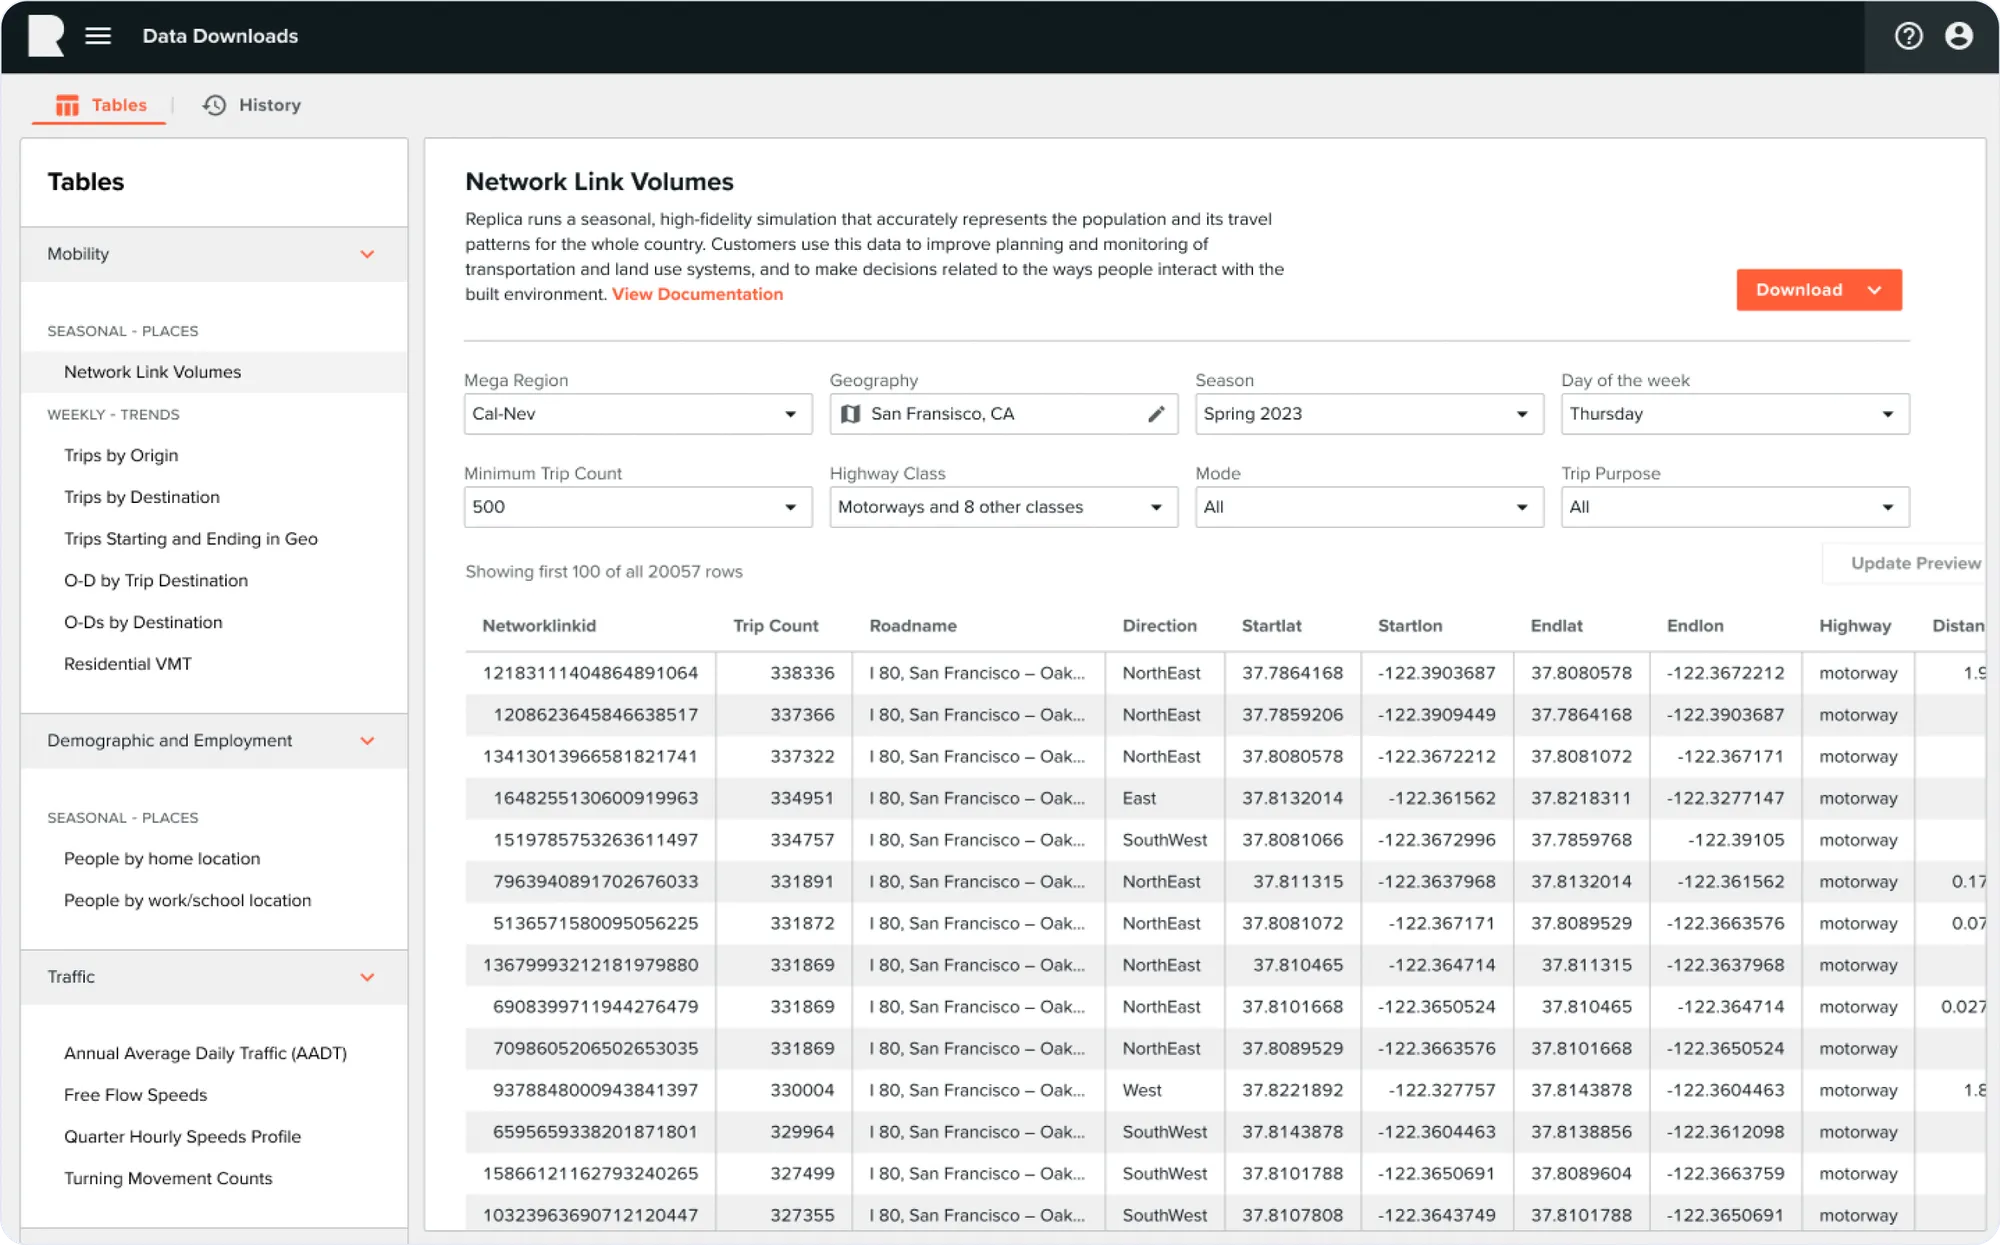Click the Startlon column header

[x=1410, y=626]
